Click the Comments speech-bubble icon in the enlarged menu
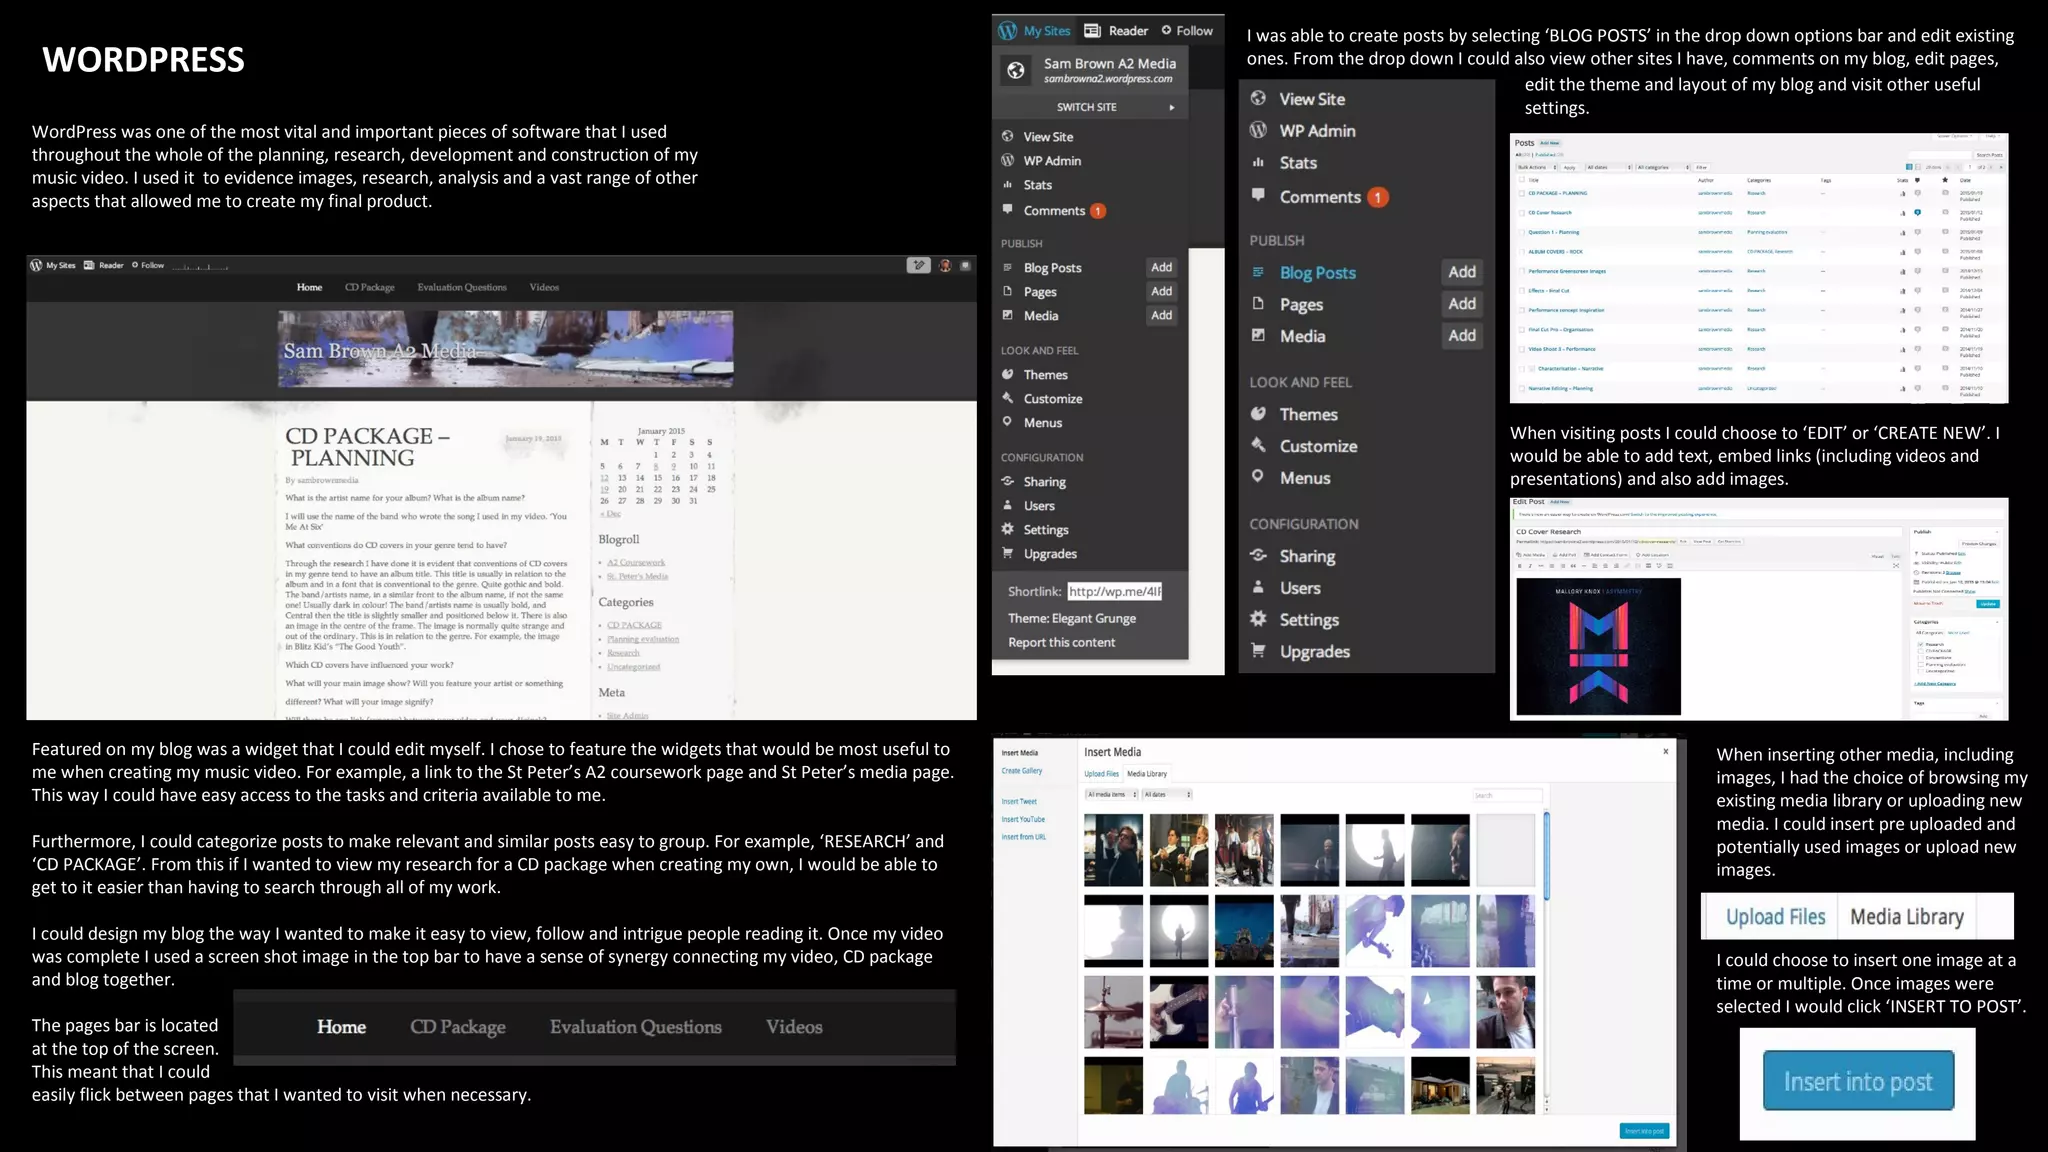This screenshot has width=2048, height=1152. (x=1258, y=195)
